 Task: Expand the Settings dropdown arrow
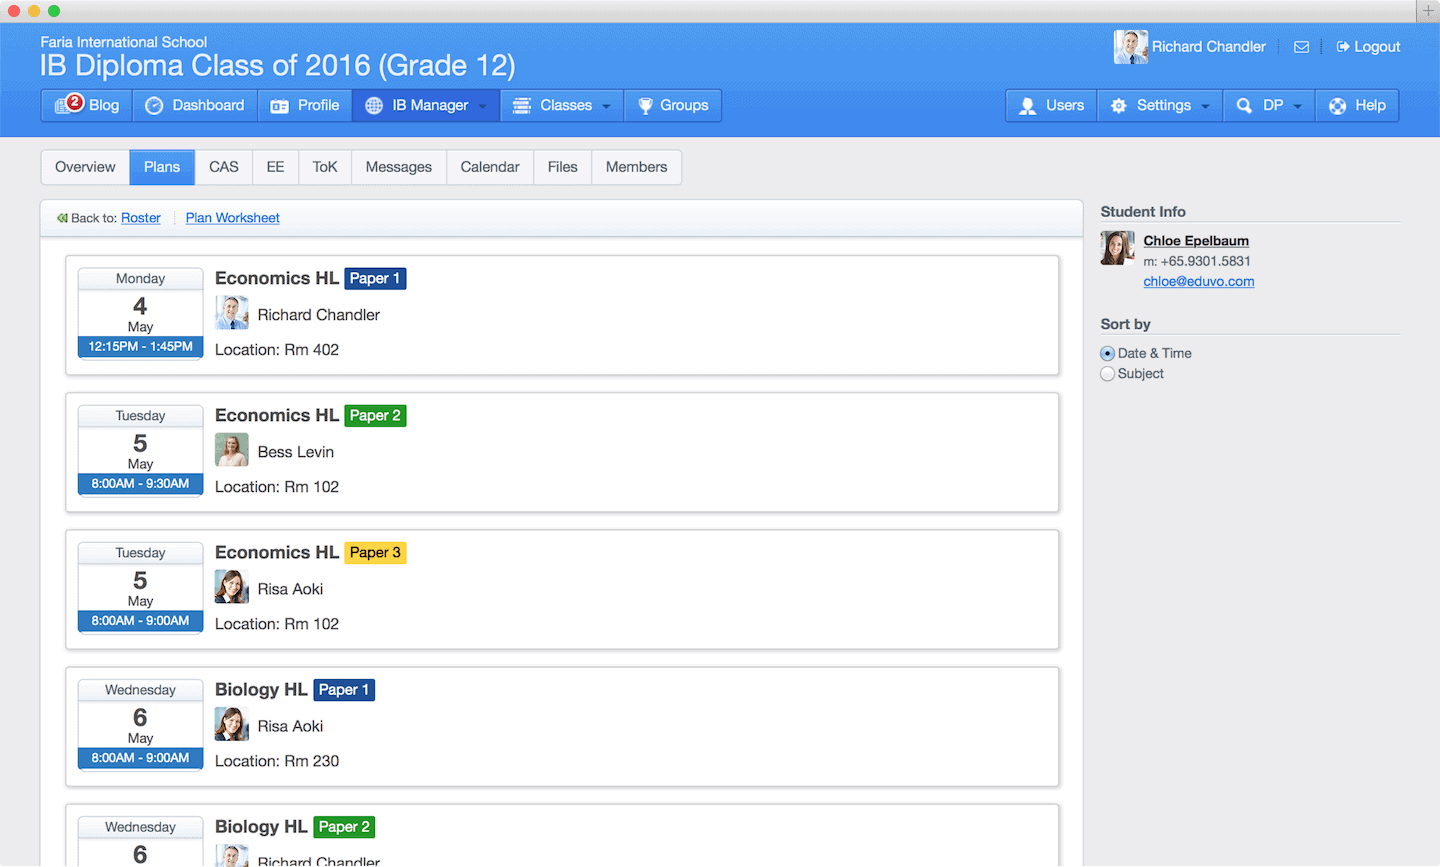(x=1205, y=106)
